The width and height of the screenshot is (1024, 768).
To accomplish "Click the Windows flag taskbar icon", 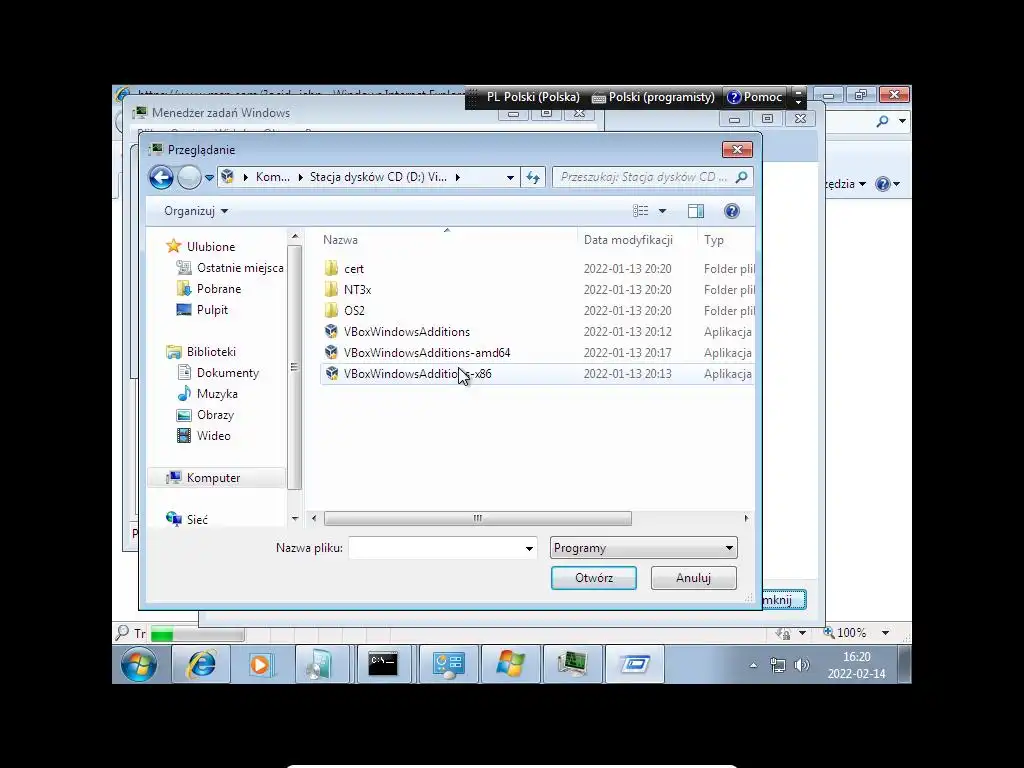I will pyautogui.click(x=511, y=665).
